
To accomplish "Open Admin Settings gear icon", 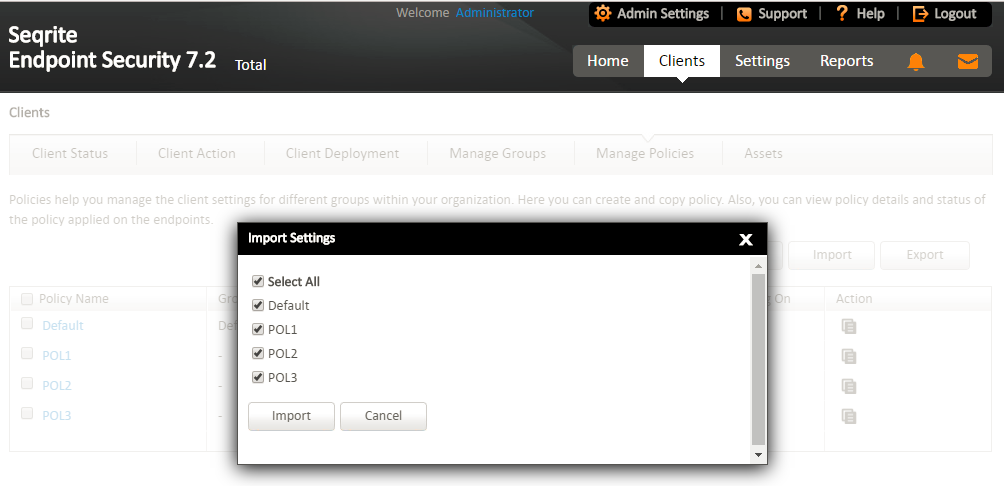I will 603,13.
